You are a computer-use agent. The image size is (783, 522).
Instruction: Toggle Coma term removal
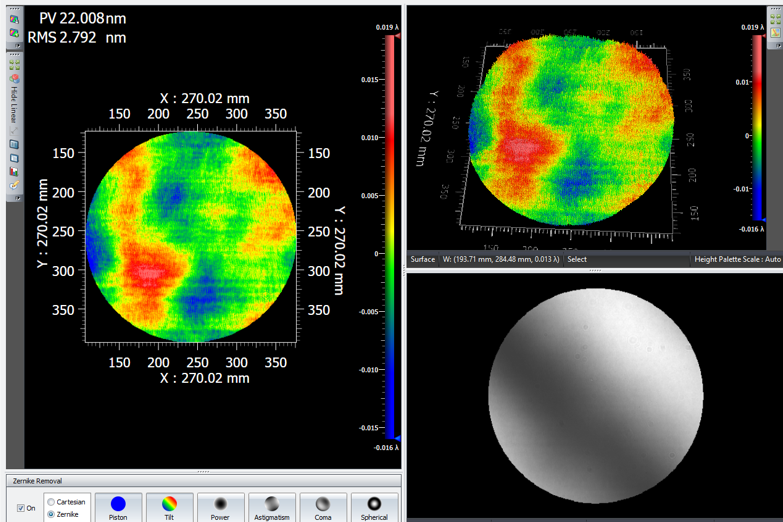coord(322,507)
